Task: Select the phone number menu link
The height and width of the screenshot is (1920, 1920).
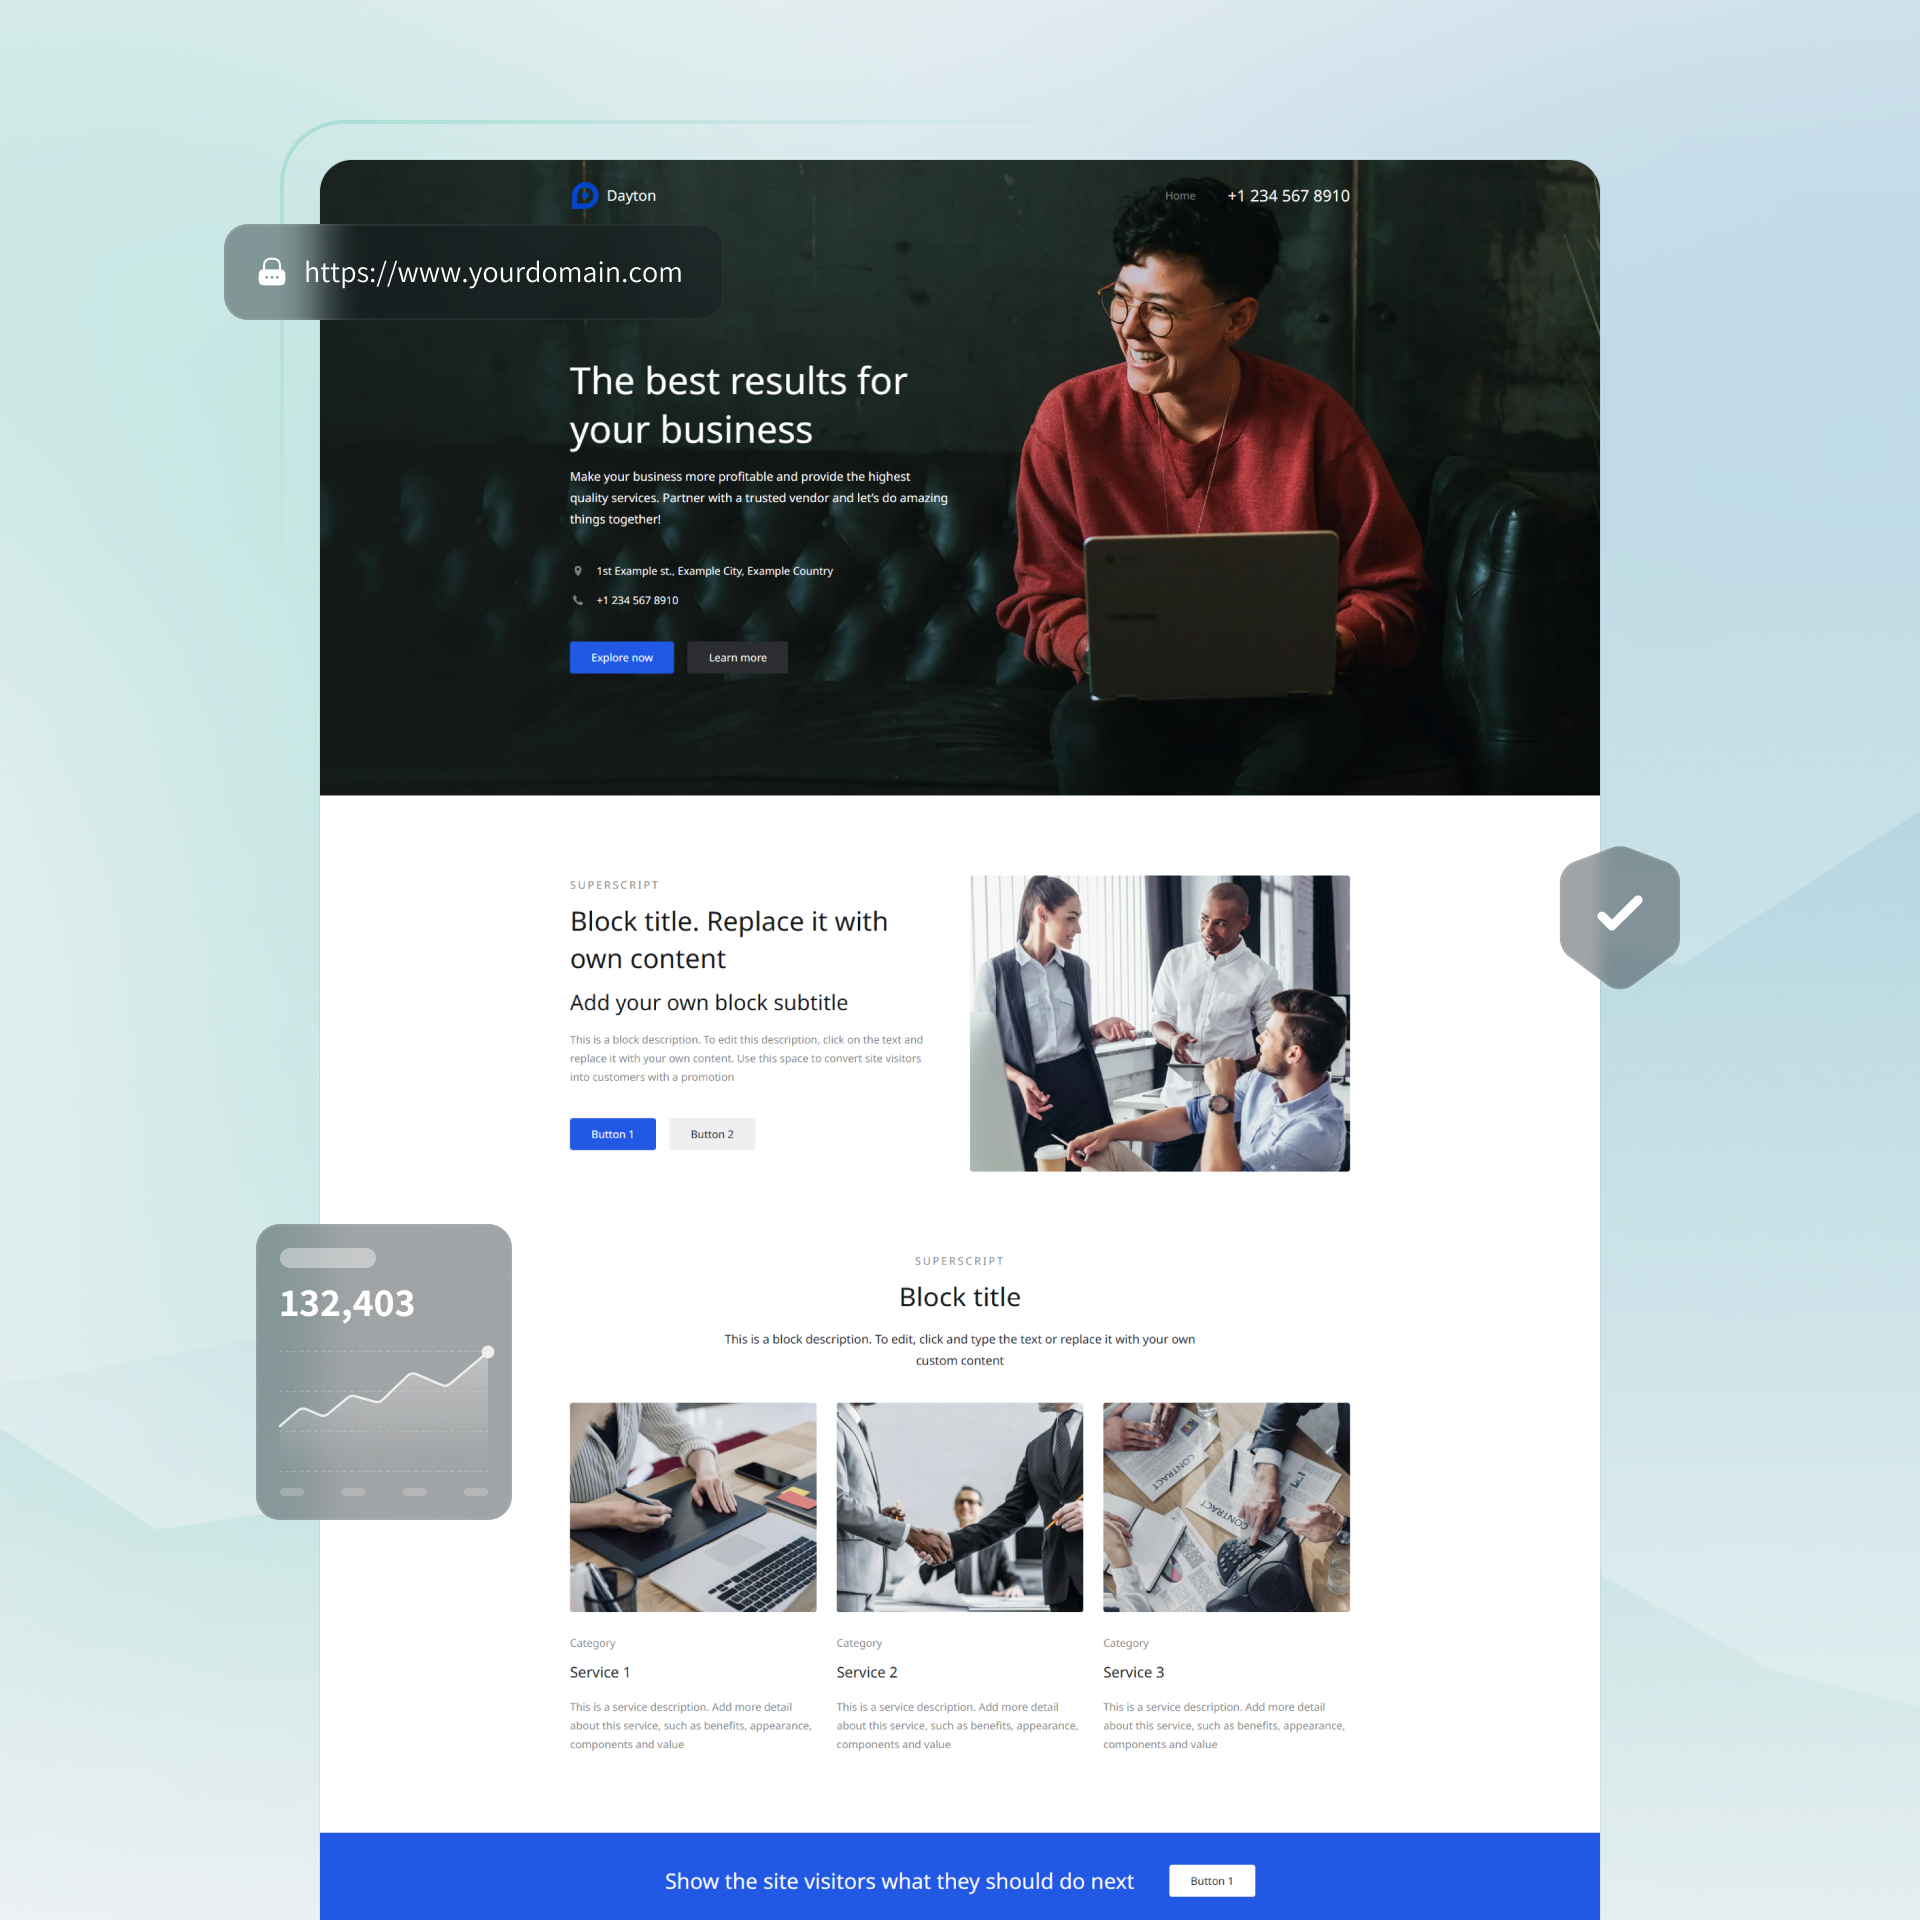Action: [1289, 195]
